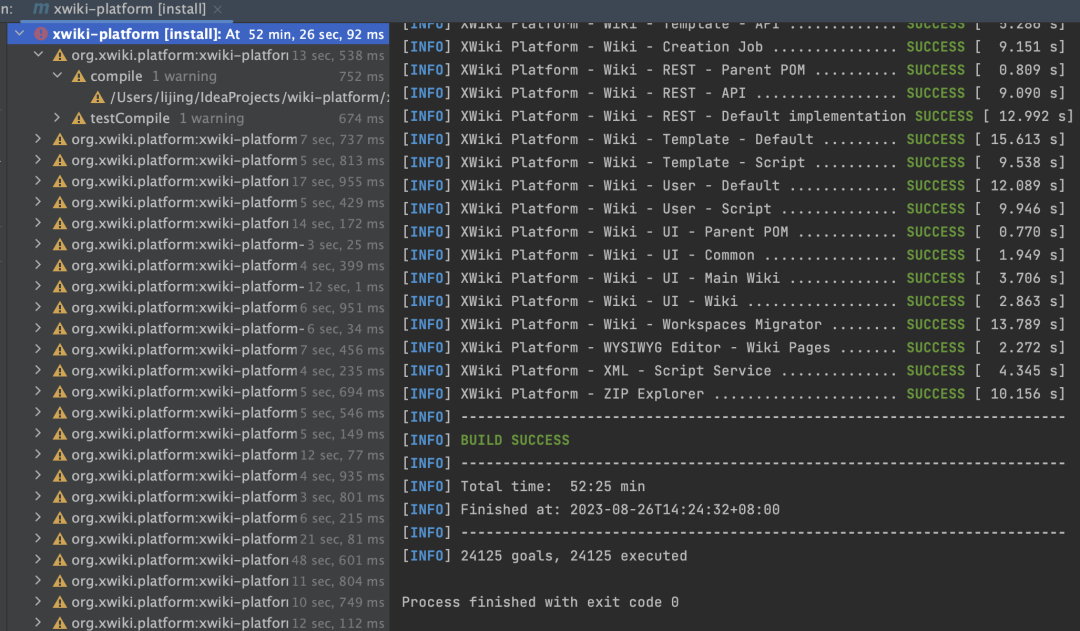Collapse the compile node chevron
This screenshot has width=1080, height=631.
pyautogui.click(x=57, y=76)
